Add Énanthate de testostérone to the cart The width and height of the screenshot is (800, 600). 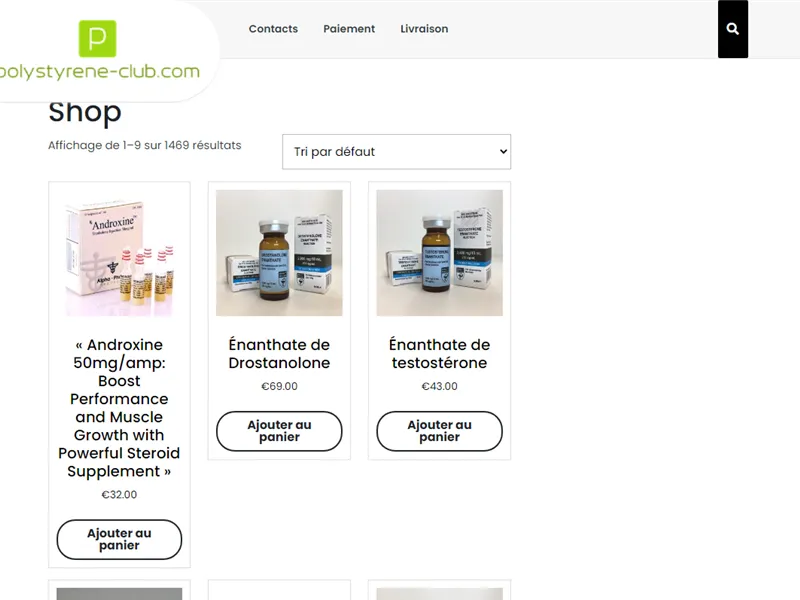439,431
